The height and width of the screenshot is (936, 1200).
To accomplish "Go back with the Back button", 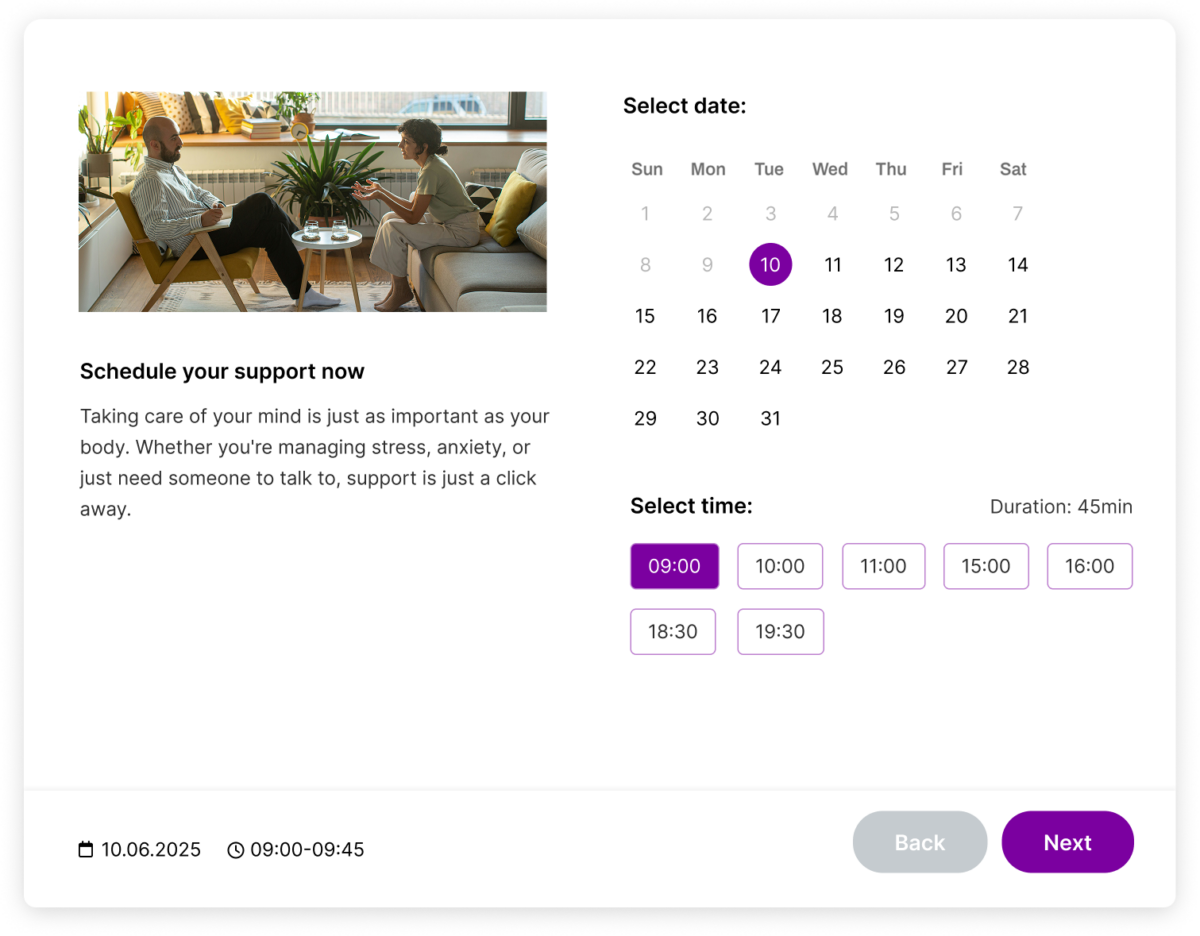I will 919,842.
